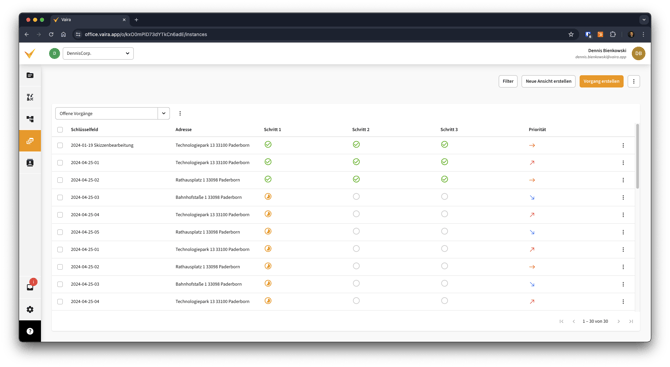The image size is (670, 367).
Task: Select the highlighted orange link icon in sidebar
Action: (x=30, y=141)
